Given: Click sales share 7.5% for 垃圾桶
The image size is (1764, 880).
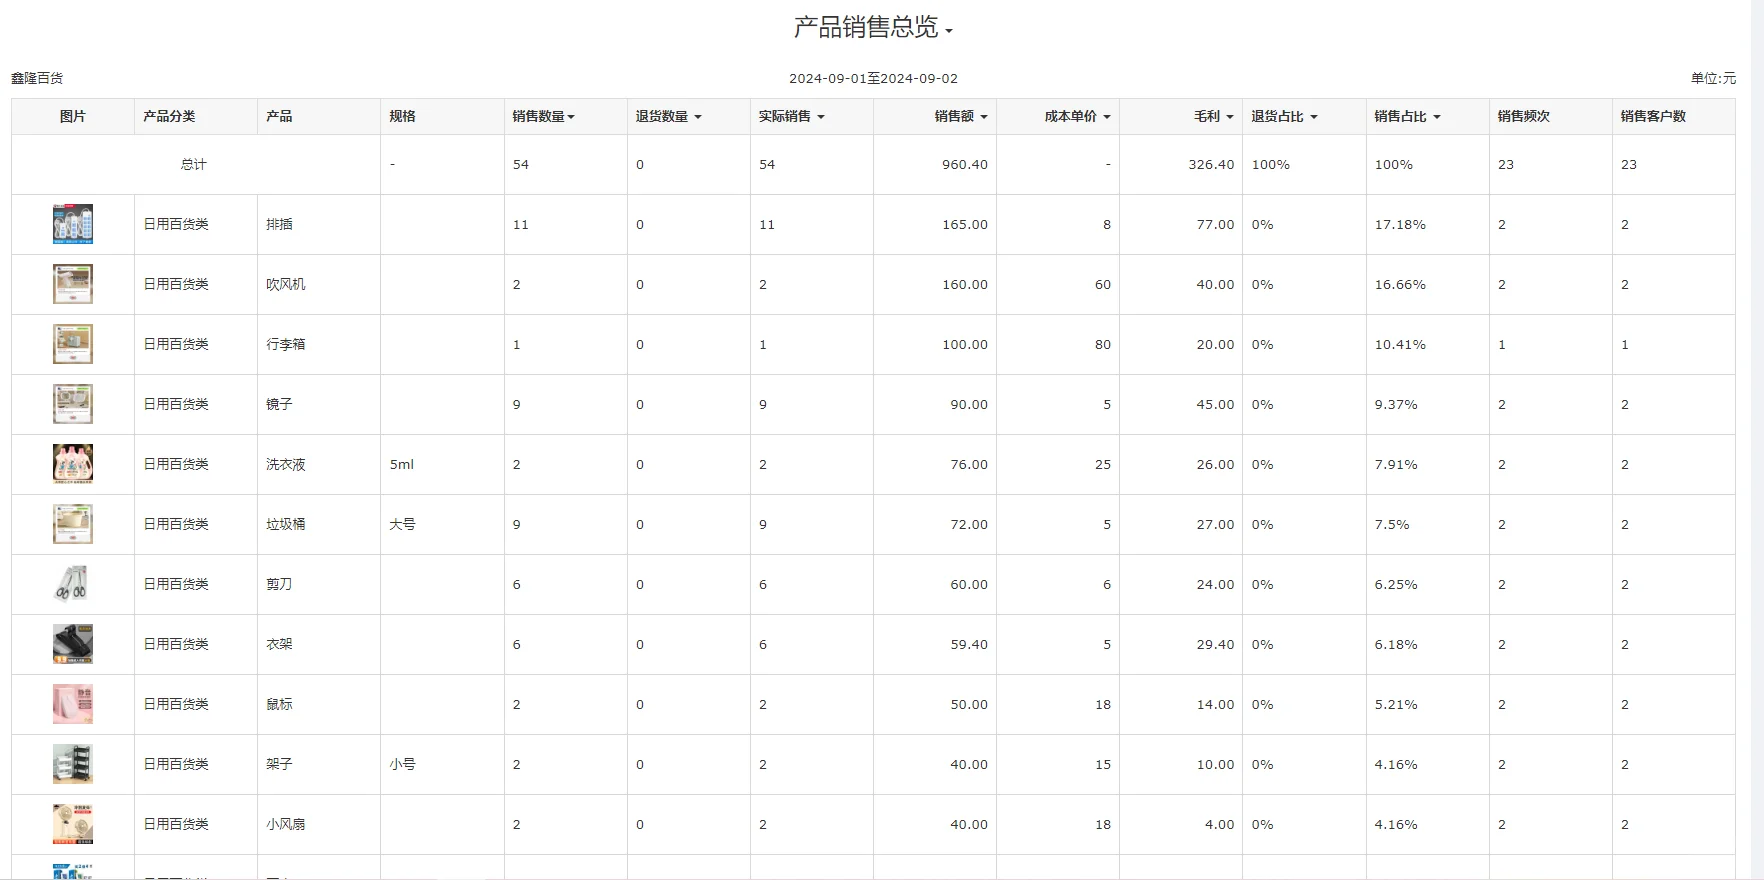Looking at the screenshot, I should [1392, 524].
